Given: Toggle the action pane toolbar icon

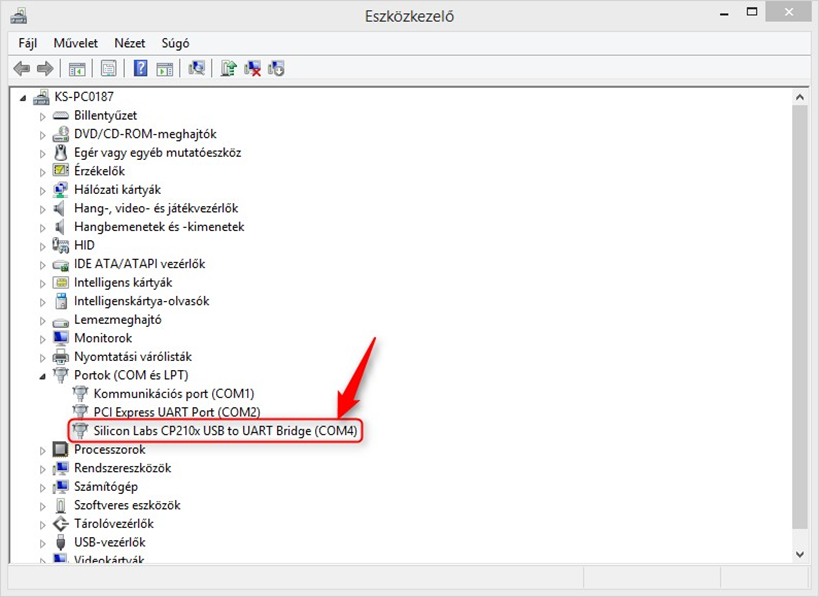Looking at the screenshot, I should click(x=165, y=68).
